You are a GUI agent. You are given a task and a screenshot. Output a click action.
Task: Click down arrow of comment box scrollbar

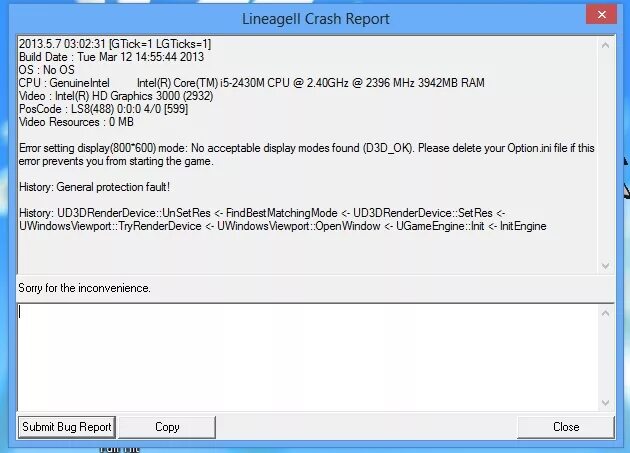point(605,402)
